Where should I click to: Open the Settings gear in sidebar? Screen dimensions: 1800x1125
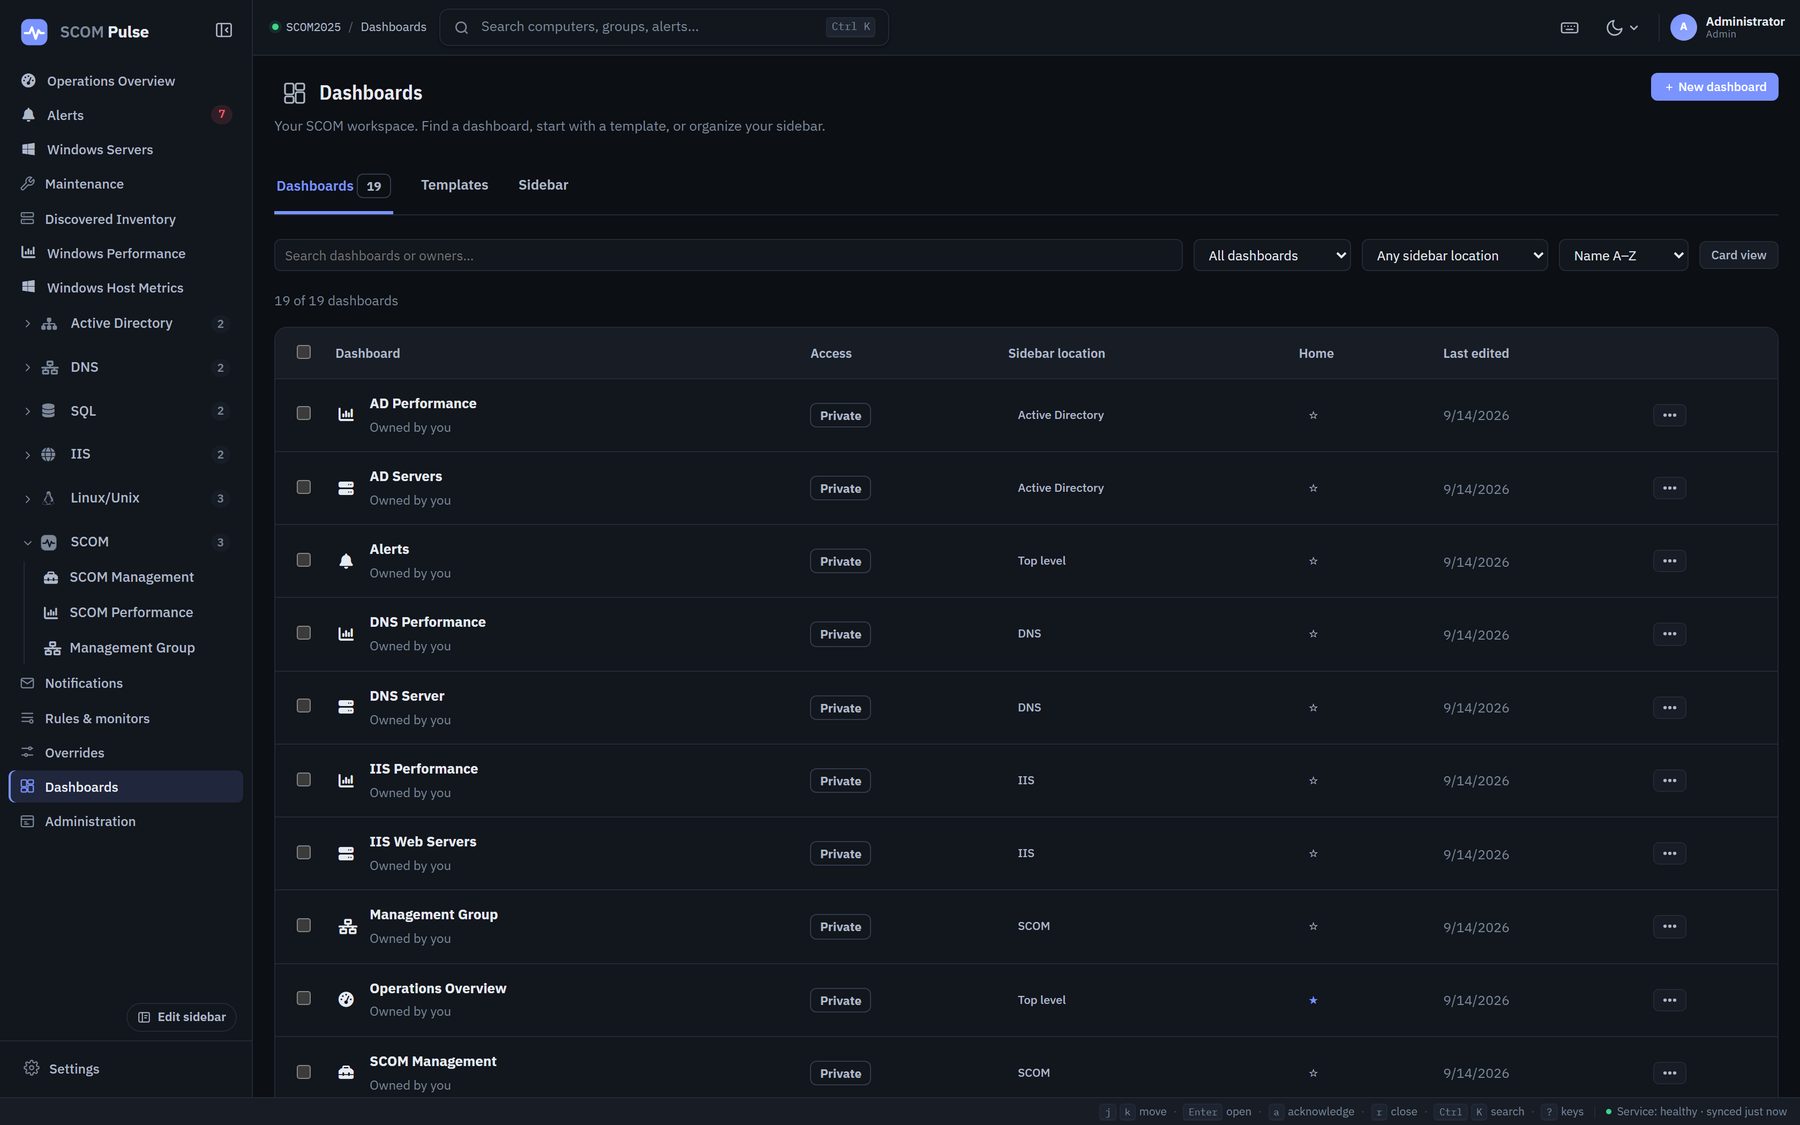[x=32, y=1068]
